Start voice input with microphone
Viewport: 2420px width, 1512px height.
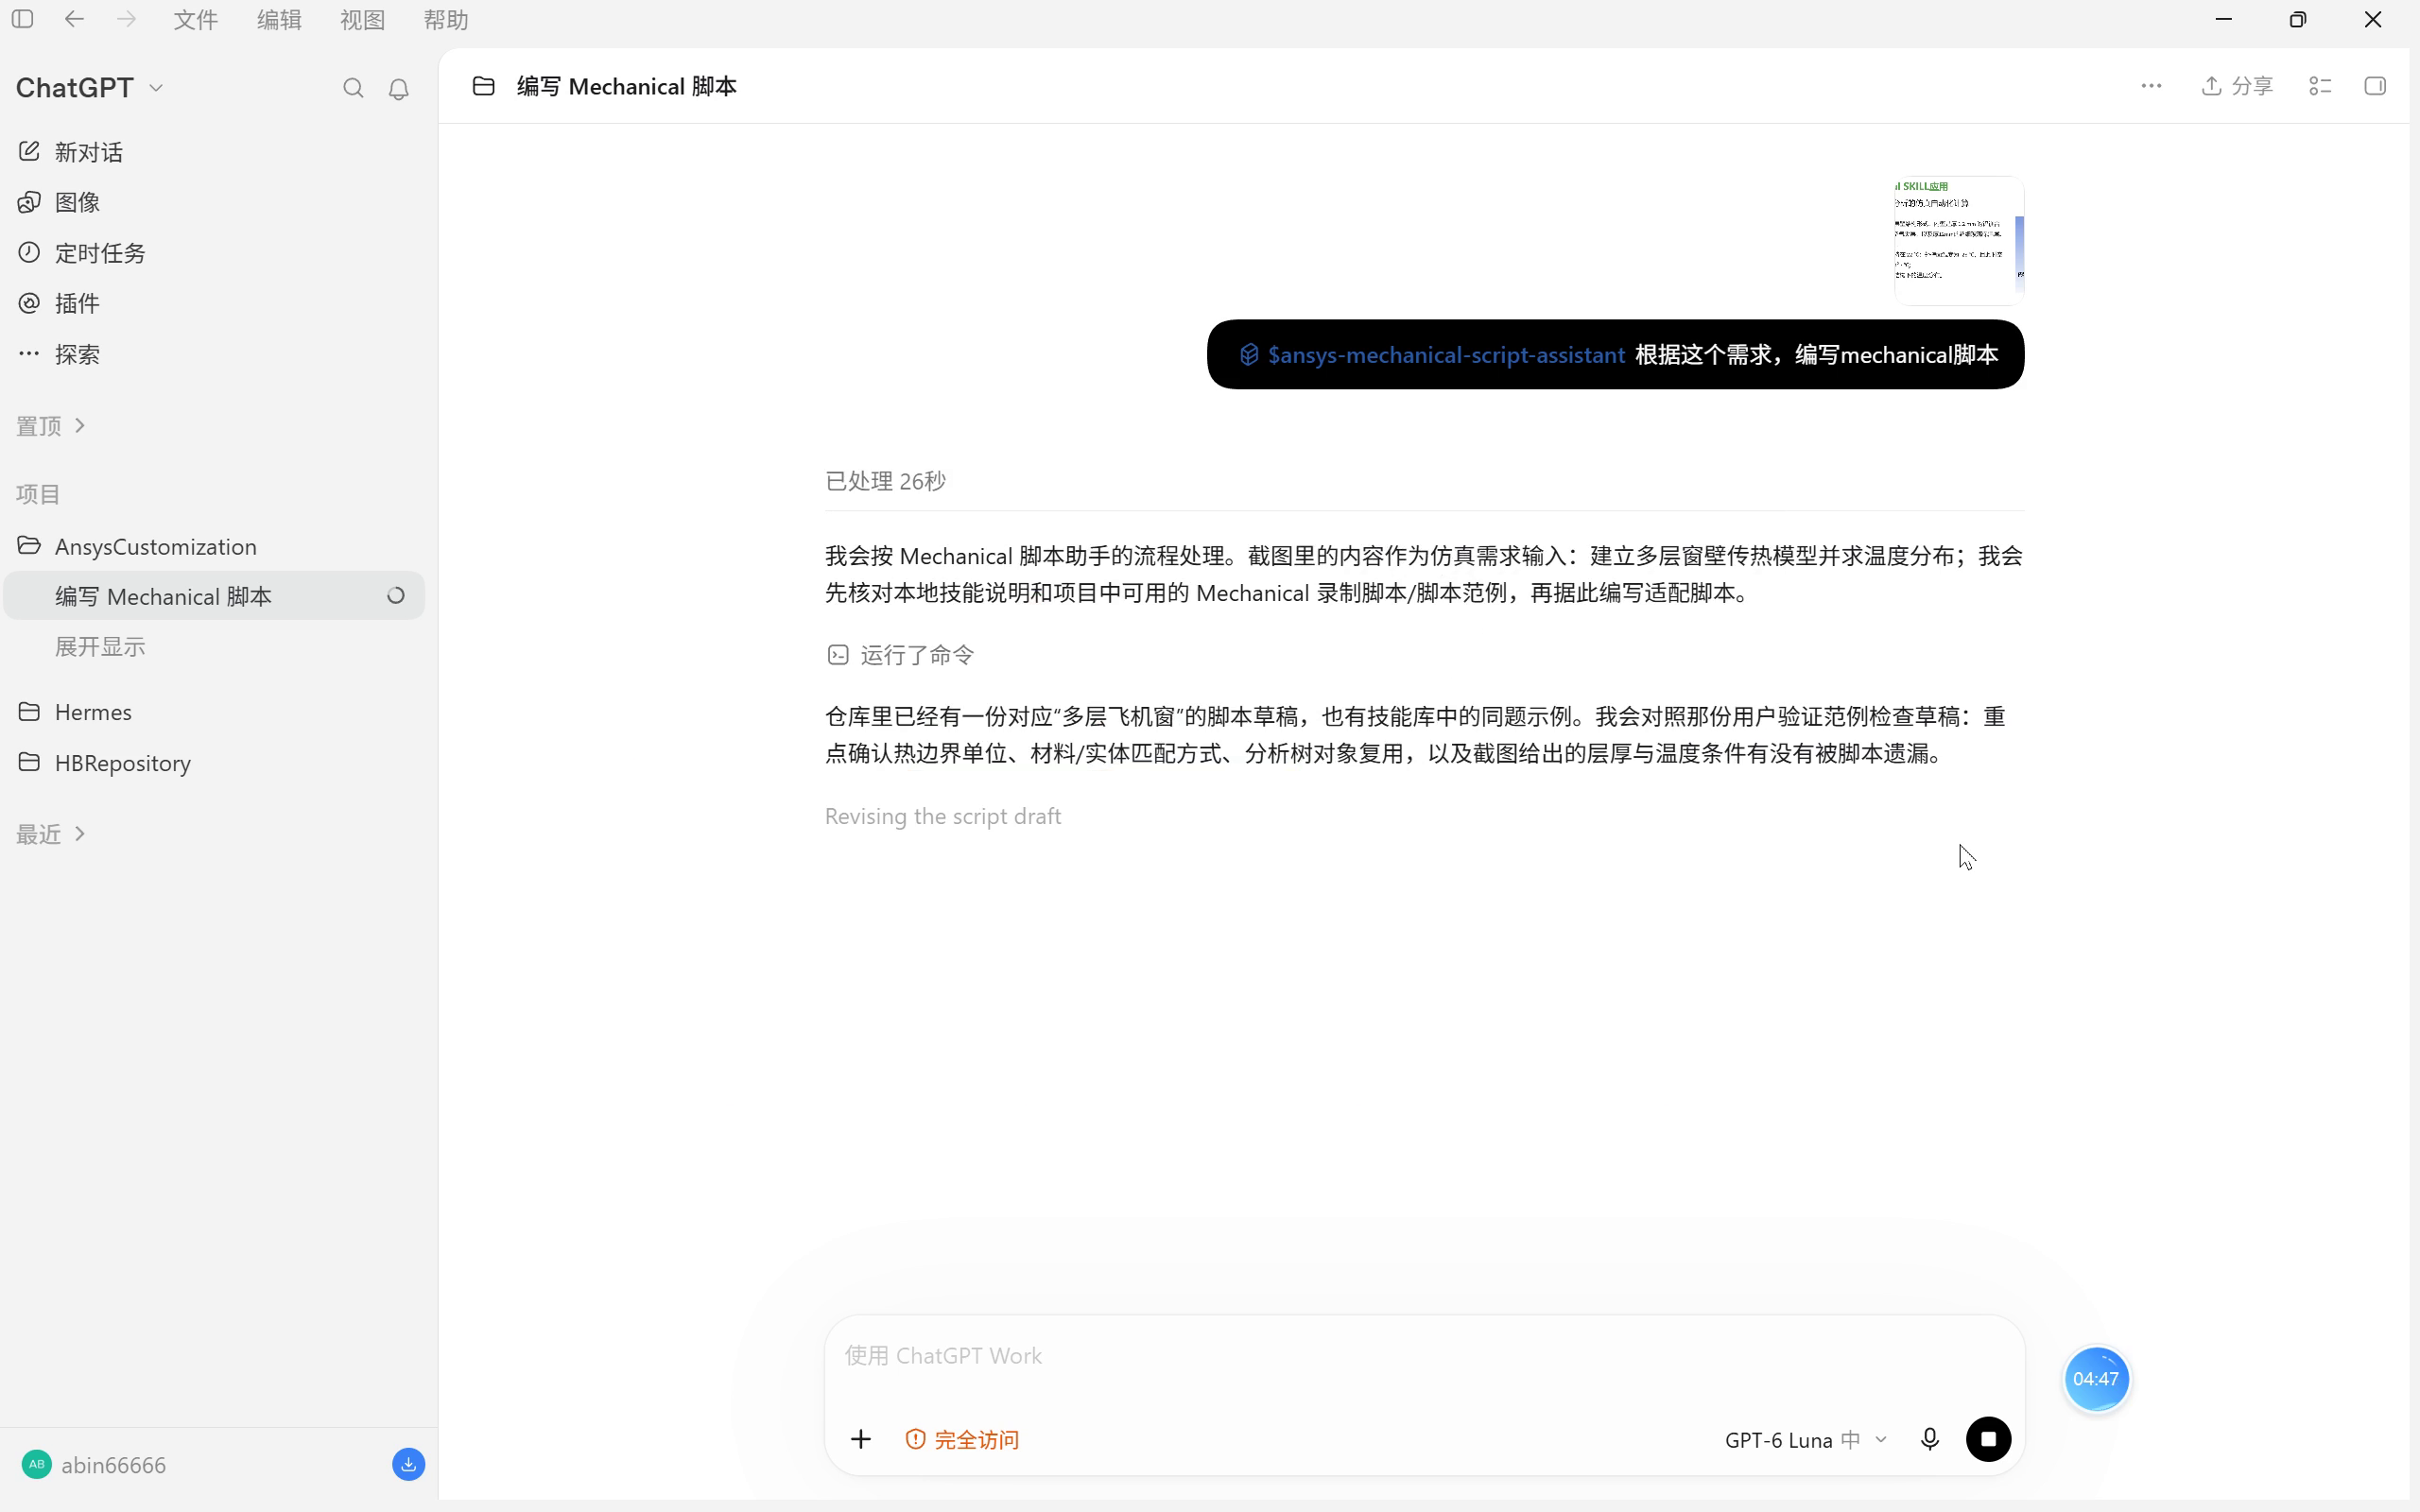[1930, 1439]
